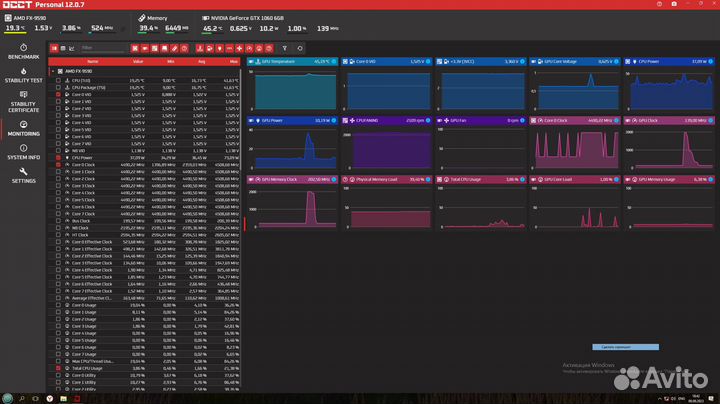The width and height of the screenshot is (720, 404).
Task: Check the Bus Clock checkbox
Action: click(x=58, y=221)
